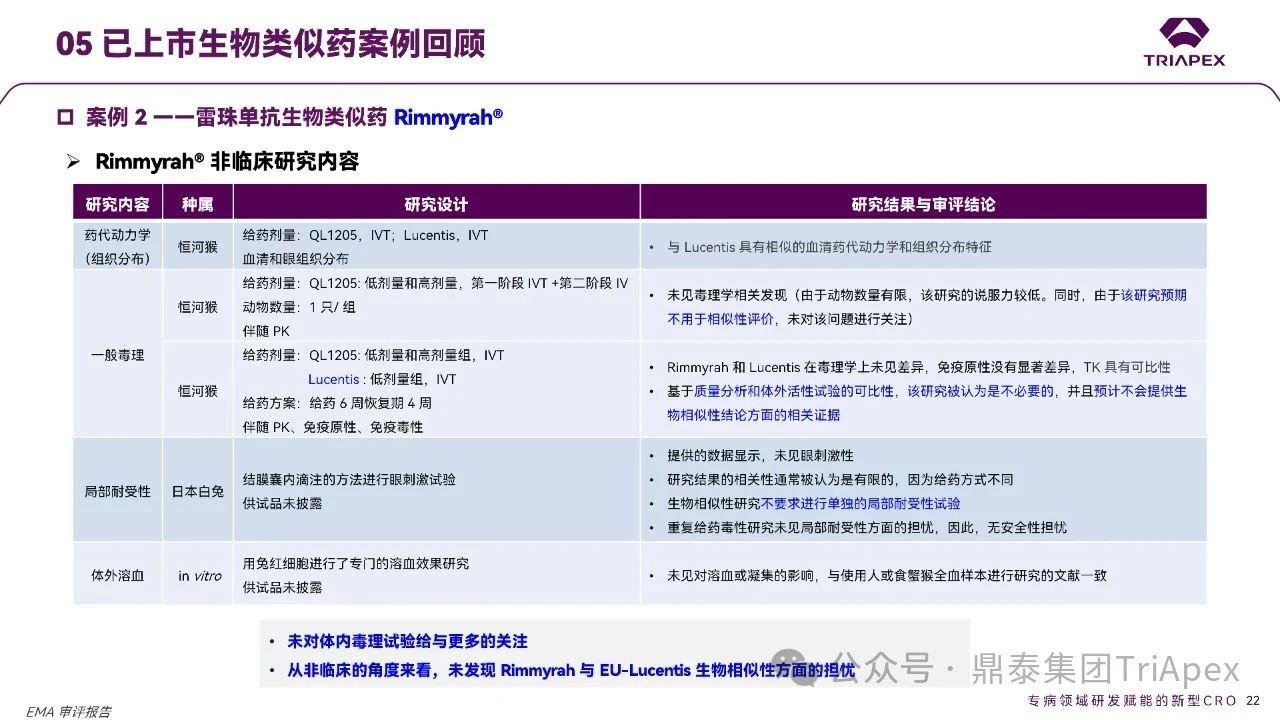Click blue text "该研究预期"
This screenshot has height=720, width=1280.
1154,295
